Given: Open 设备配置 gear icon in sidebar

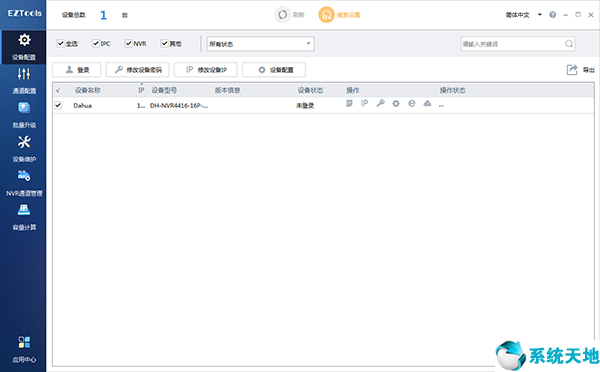Looking at the screenshot, I should [24, 40].
